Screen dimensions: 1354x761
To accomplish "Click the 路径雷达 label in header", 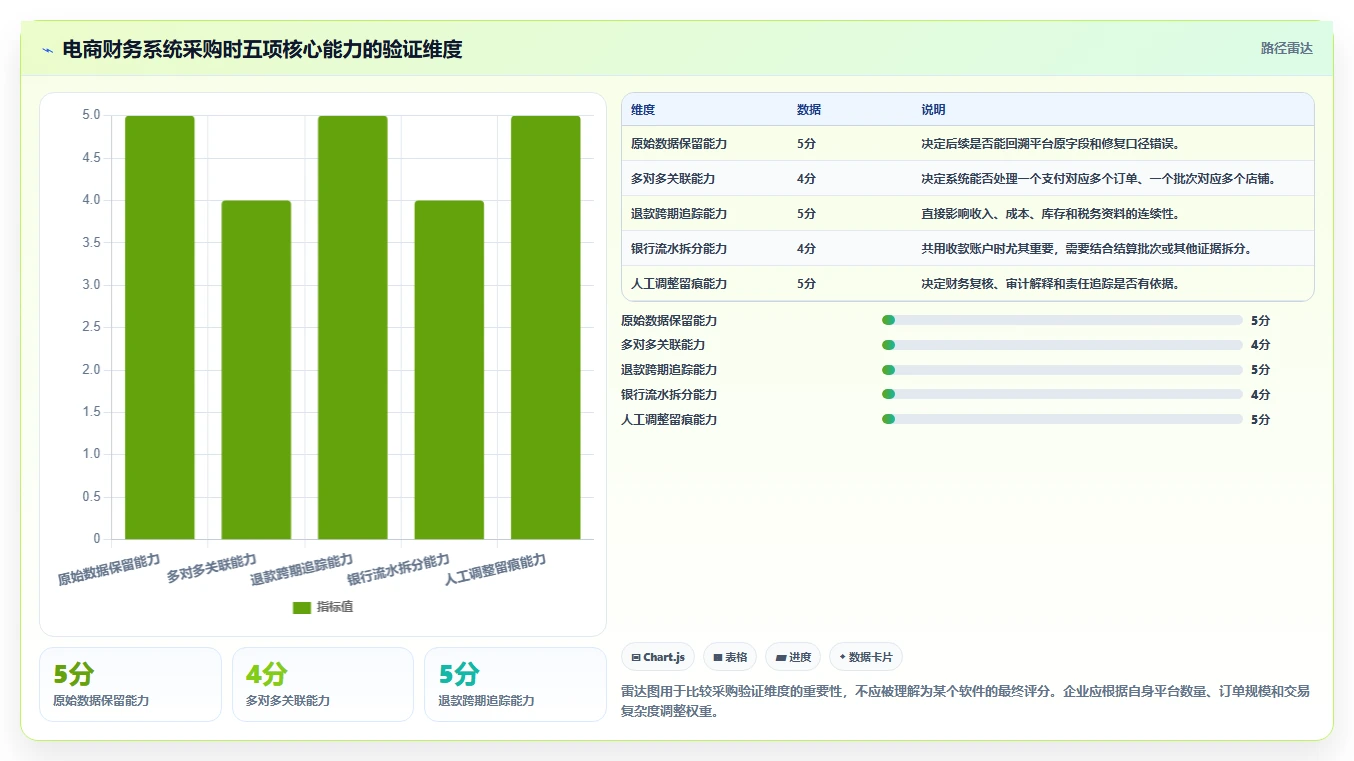I will click(x=1286, y=48).
